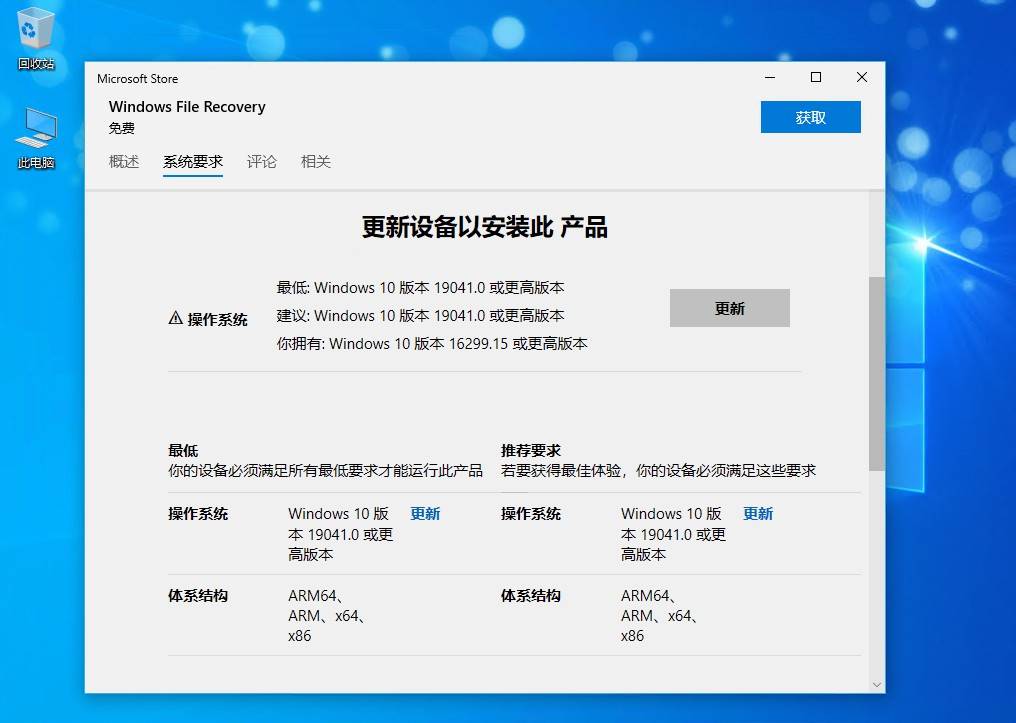Maximize the Microsoft Store window

(x=816, y=78)
